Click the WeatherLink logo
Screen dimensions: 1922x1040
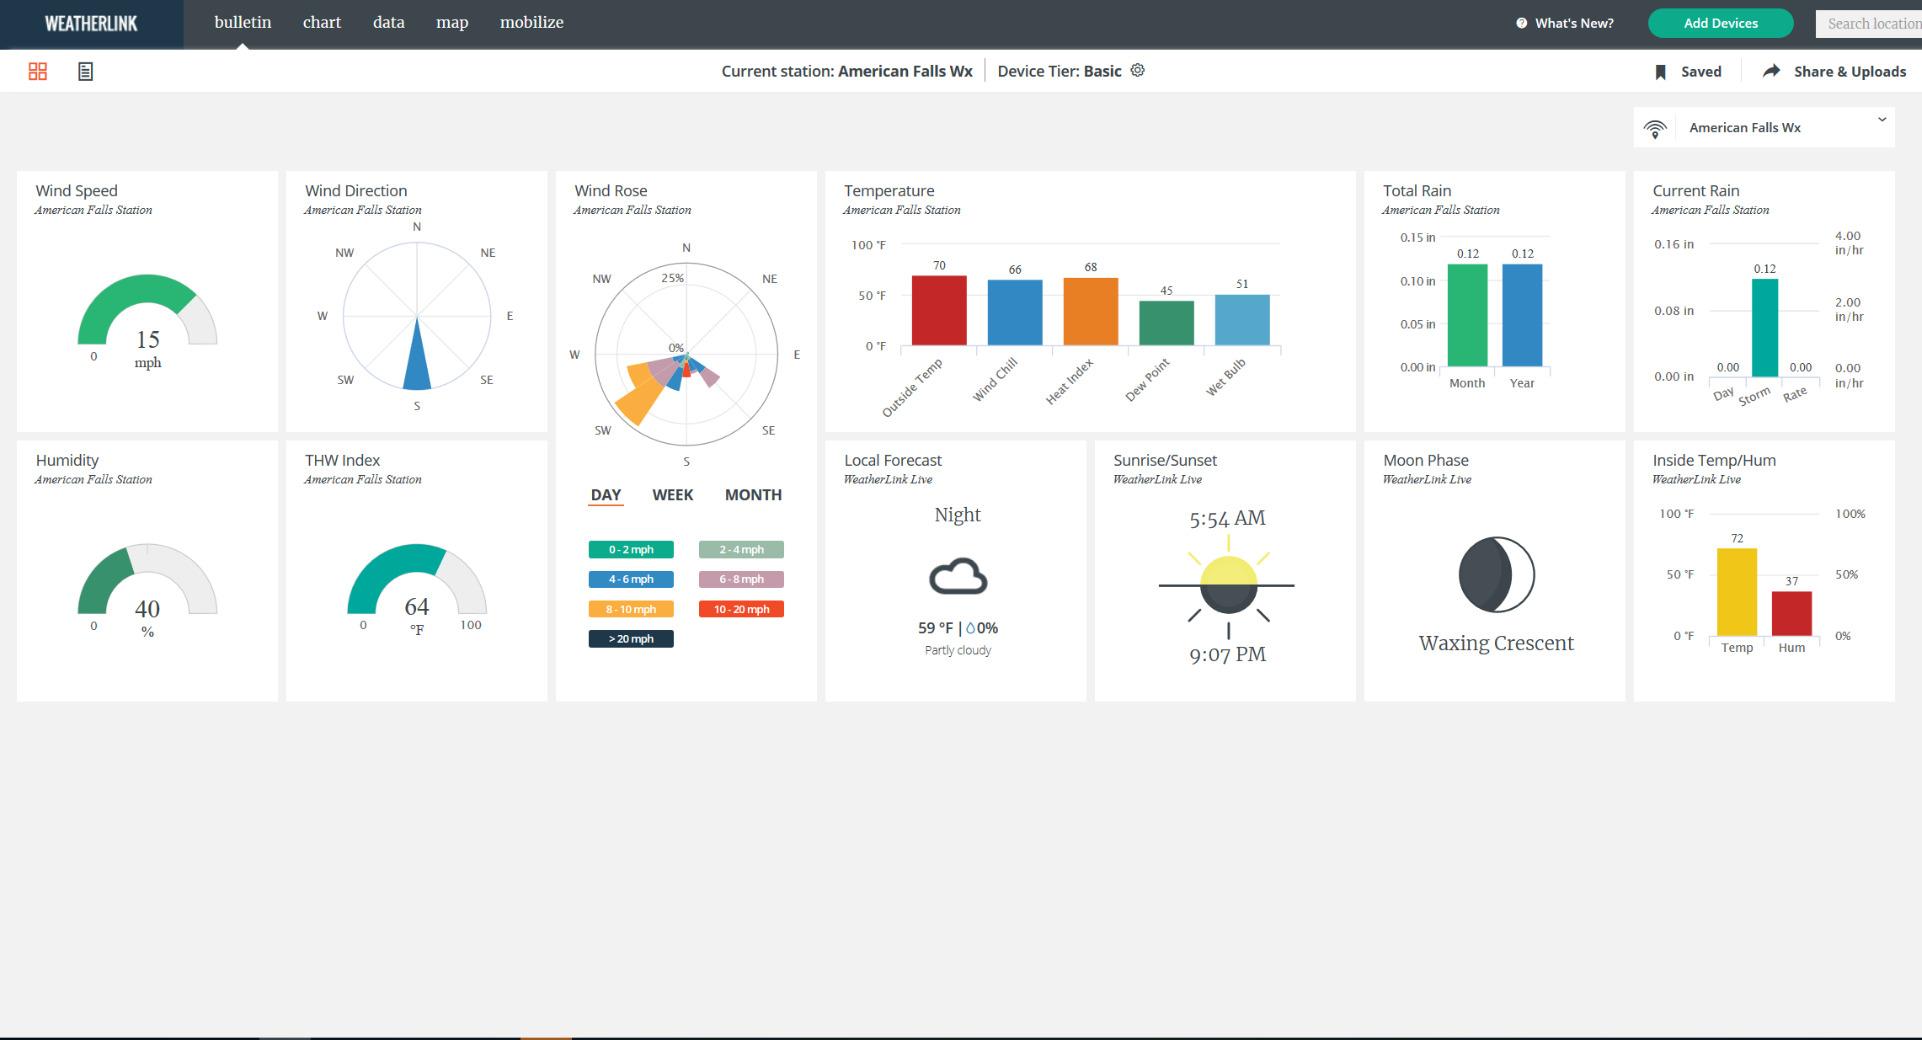point(91,23)
